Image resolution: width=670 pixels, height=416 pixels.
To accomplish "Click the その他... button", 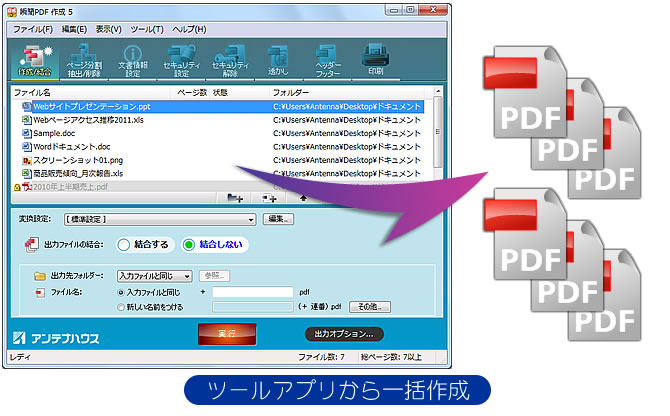I will coord(370,307).
